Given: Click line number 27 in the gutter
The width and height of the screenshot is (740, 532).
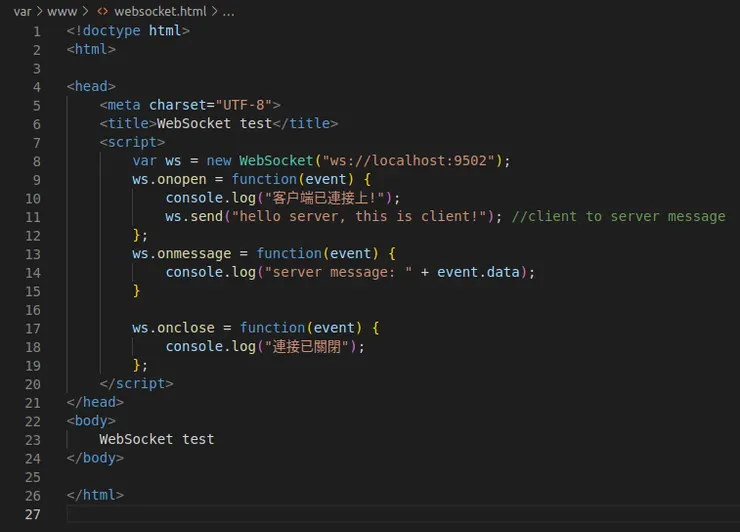Looking at the screenshot, I should (33, 514).
